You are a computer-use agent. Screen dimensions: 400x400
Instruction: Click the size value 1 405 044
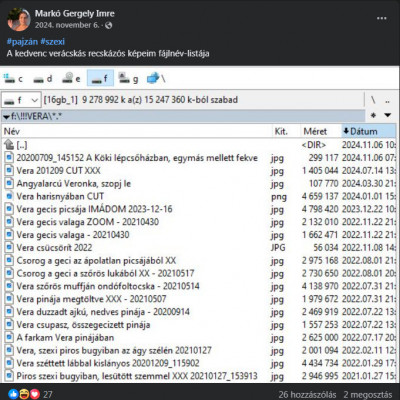click(x=320, y=171)
